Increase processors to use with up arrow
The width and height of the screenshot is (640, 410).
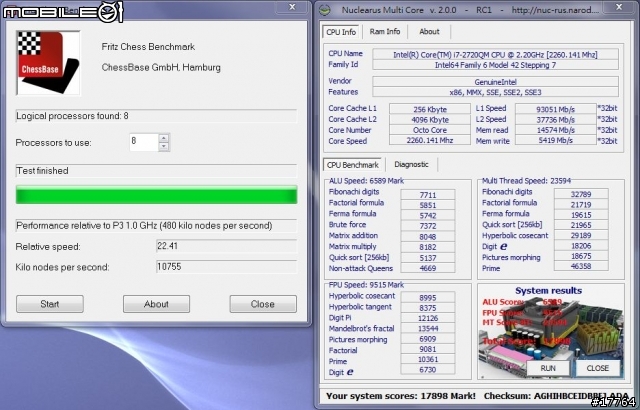tap(164, 139)
